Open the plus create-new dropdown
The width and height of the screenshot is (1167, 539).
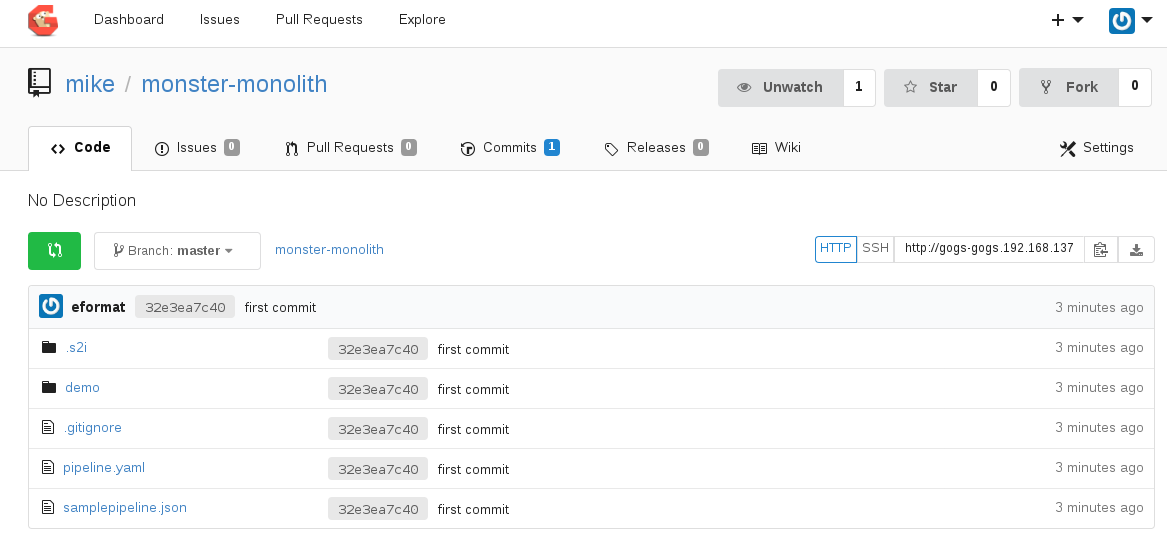pyautogui.click(x=1067, y=20)
